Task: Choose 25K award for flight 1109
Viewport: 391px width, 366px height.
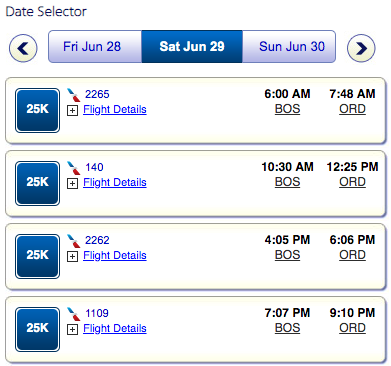Action: (x=37, y=329)
